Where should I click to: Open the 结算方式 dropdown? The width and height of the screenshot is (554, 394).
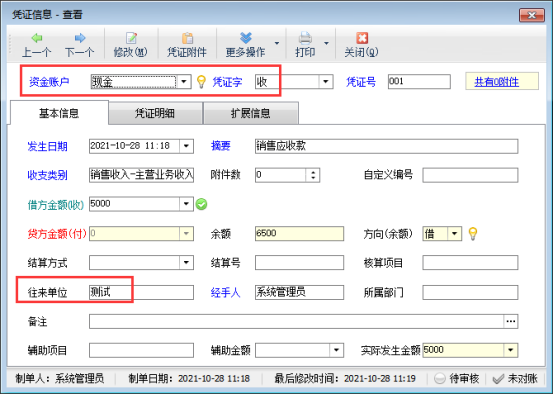[x=186, y=263]
